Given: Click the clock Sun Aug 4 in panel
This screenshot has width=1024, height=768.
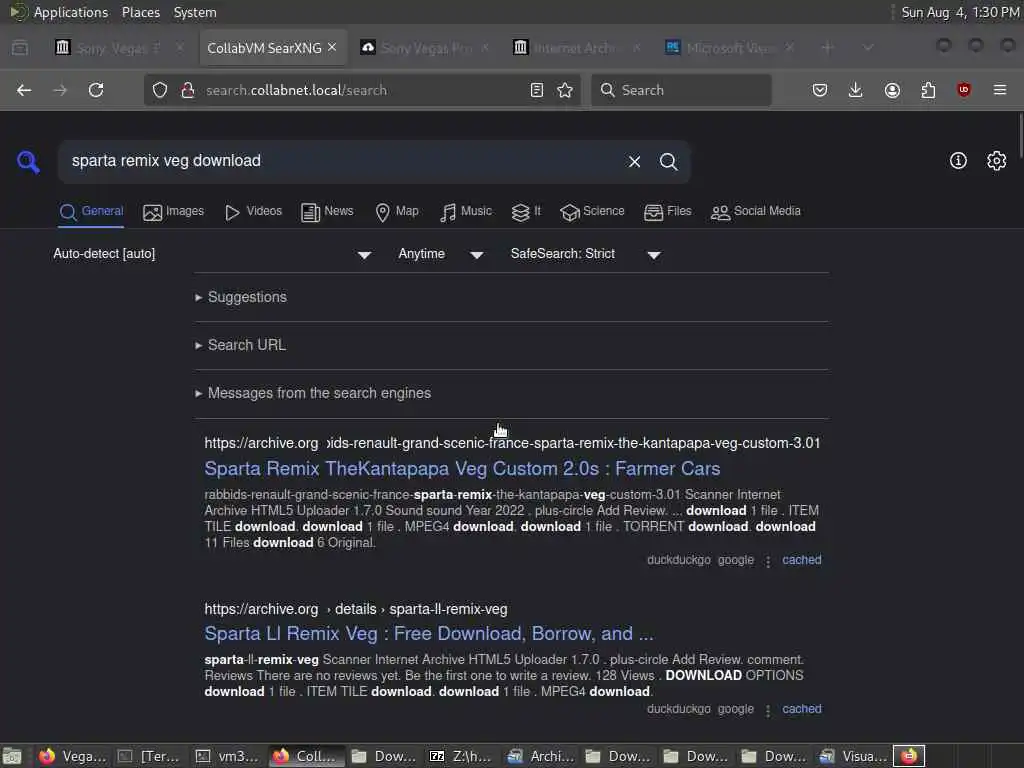Looking at the screenshot, I should tap(960, 12).
